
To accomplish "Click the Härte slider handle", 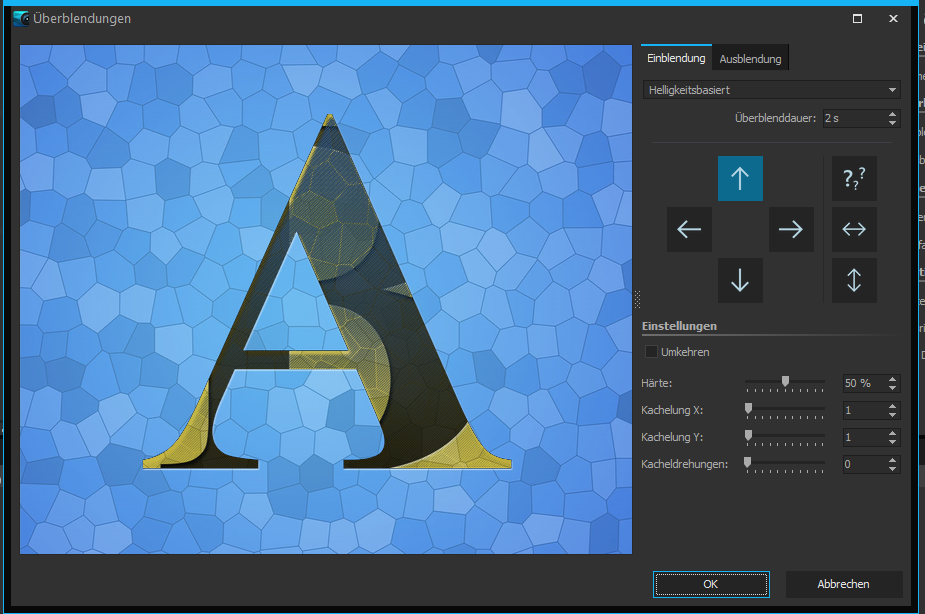I will tap(785, 382).
